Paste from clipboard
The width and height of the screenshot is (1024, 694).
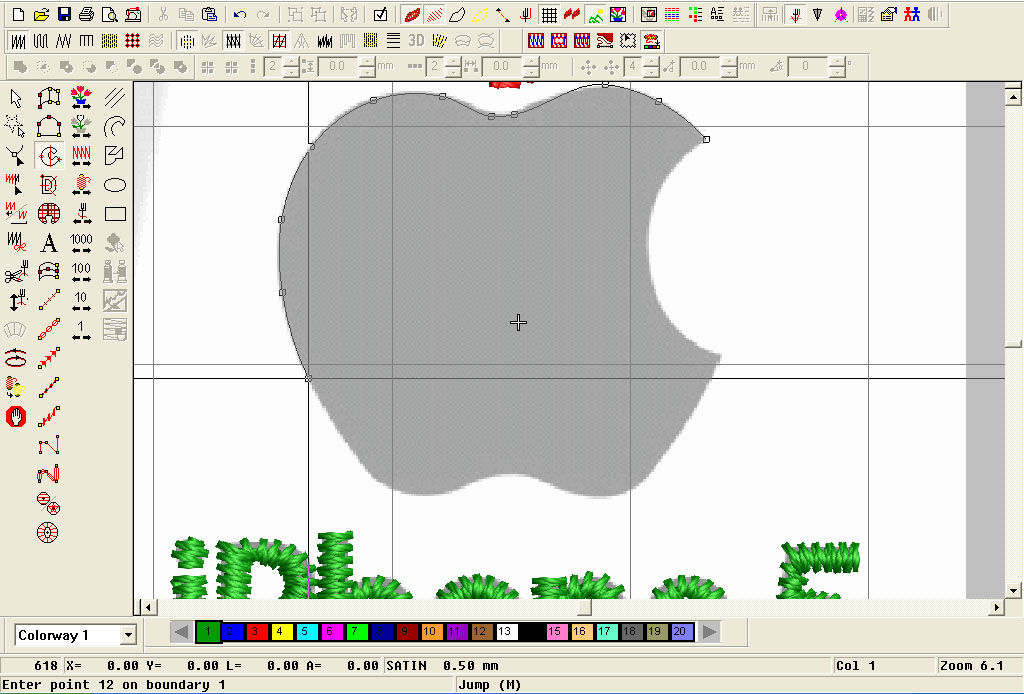click(209, 14)
